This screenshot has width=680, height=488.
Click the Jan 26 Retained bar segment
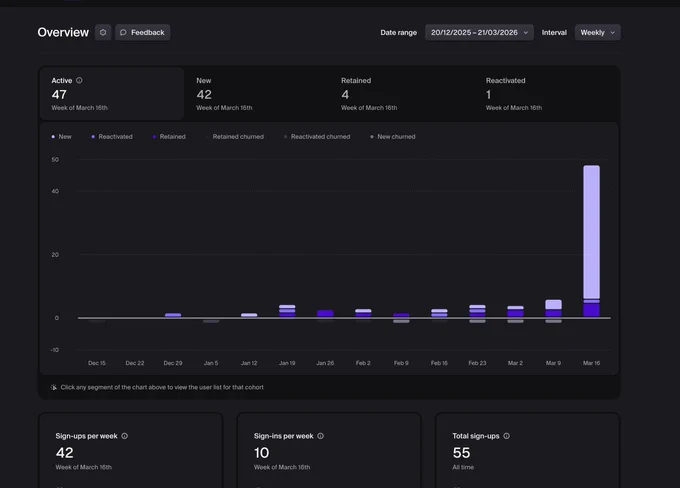tap(325, 314)
